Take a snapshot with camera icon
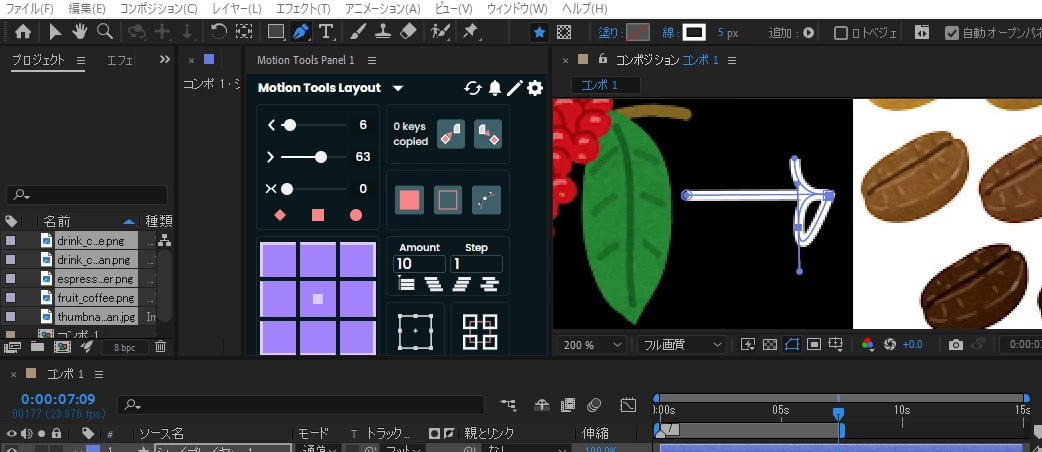This screenshot has height=452, width=1042. 956,344
